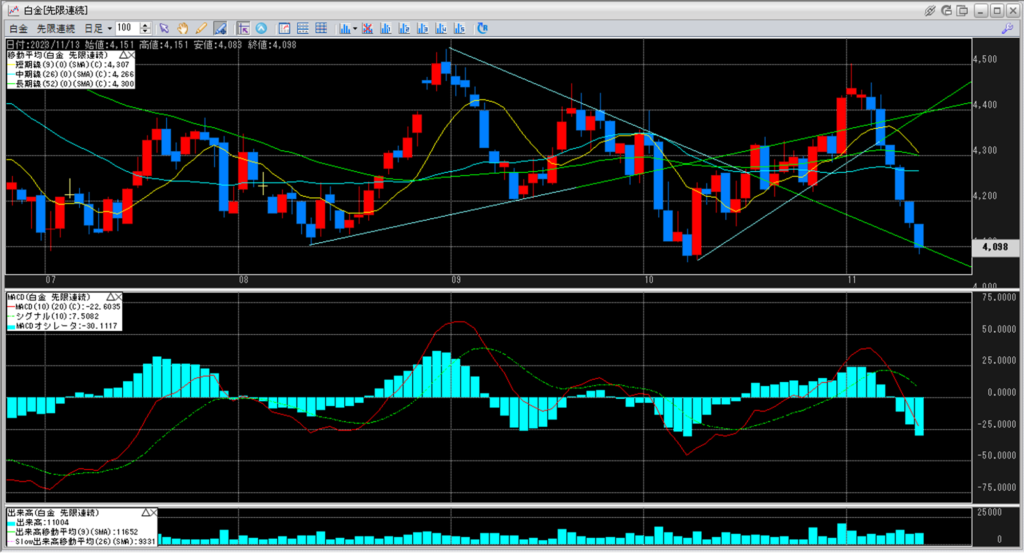Click the full grid table icon
Viewport: 1024px width, 553px height.
321,29
